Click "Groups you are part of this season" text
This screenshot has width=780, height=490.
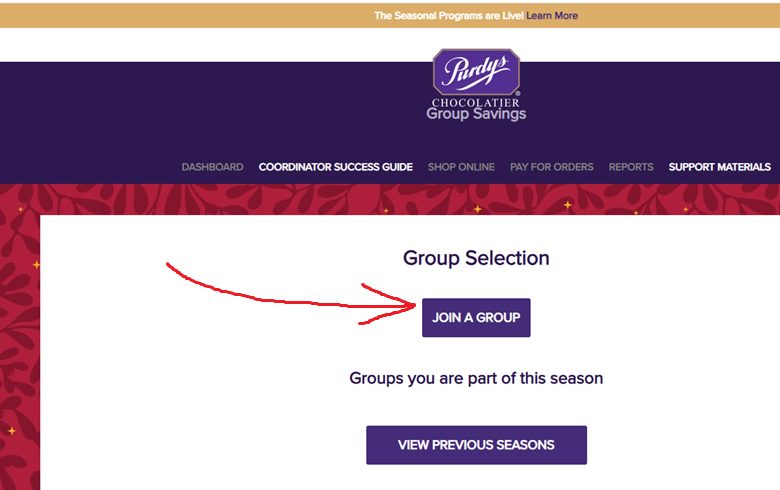pos(476,379)
